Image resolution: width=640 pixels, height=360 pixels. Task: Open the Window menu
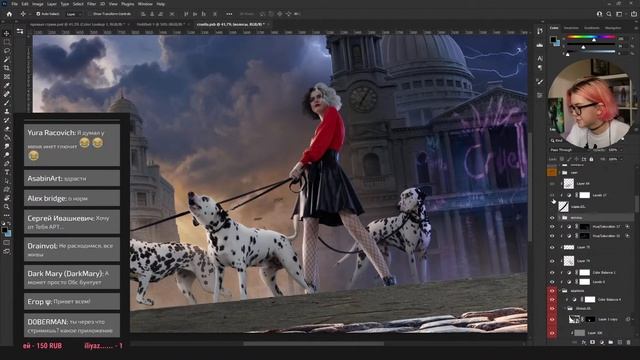click(x=145, y=4)
